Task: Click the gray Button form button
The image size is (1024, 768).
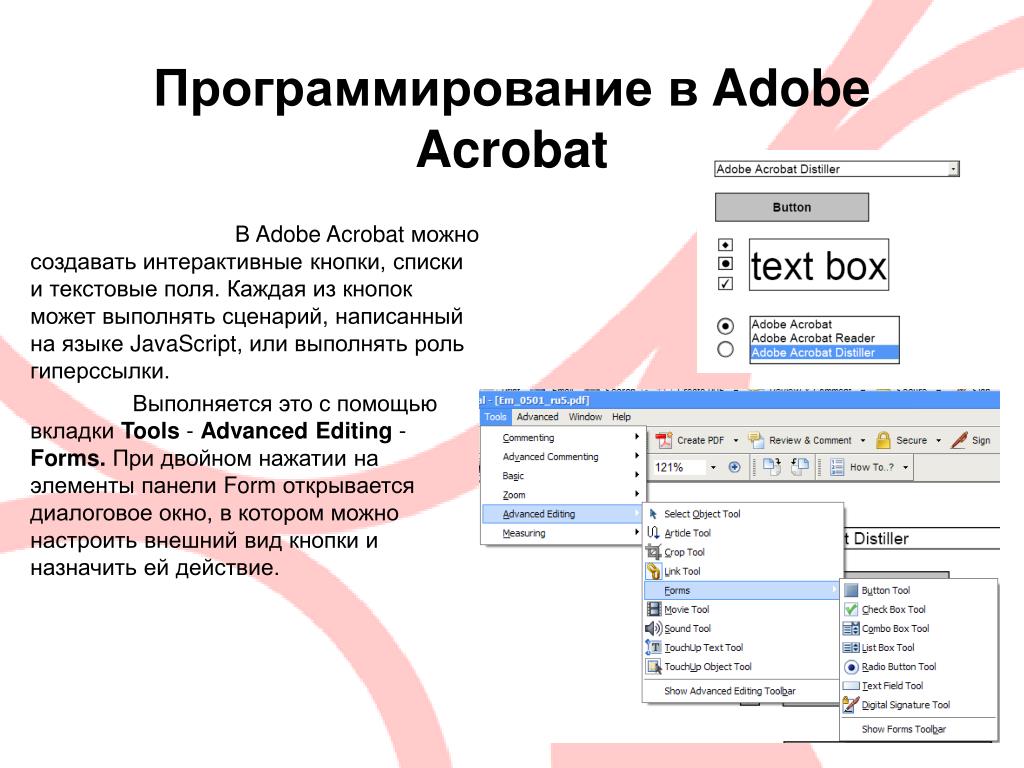Action: click(x=792, y=207)
